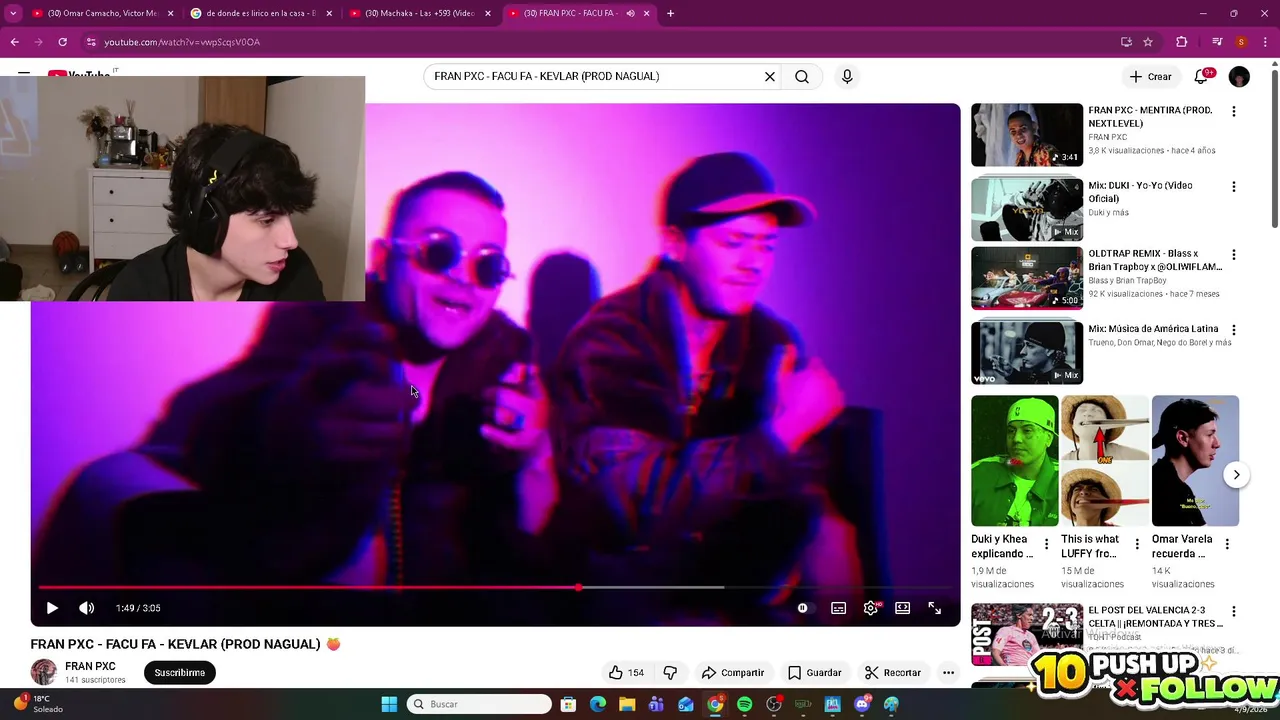Open the Chrome profile button
This screenshot has width=1280, height=720.
coord(1241,42)
